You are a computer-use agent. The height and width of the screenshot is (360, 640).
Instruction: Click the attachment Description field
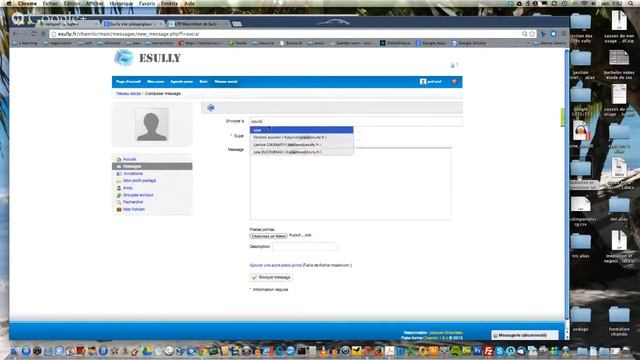[305, 247]
